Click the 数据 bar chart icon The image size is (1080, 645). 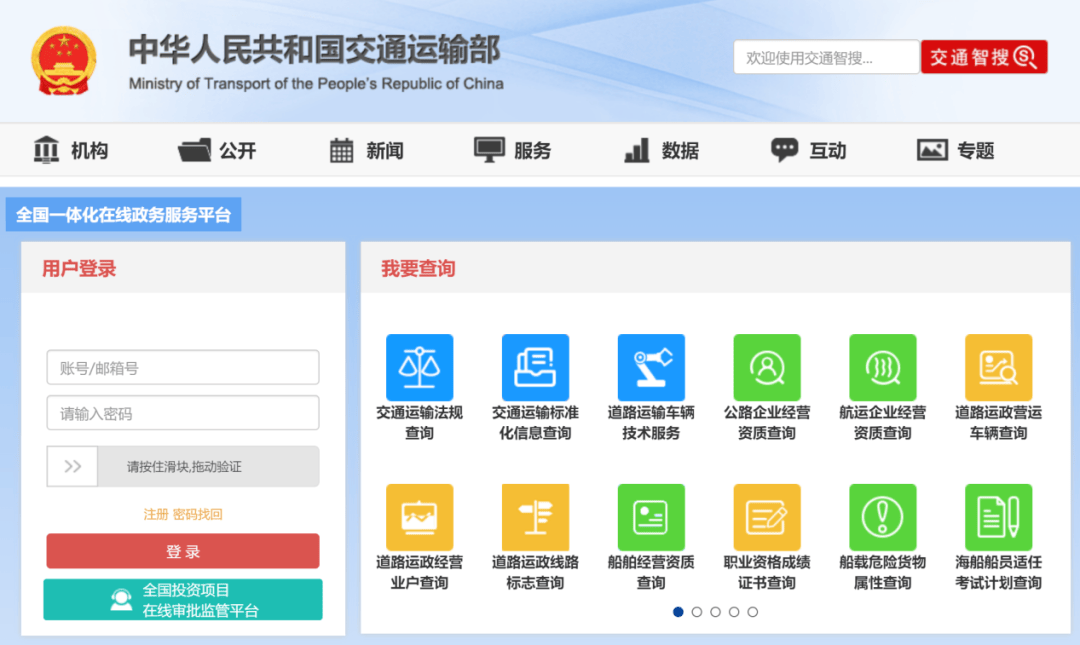pos(636,150)
